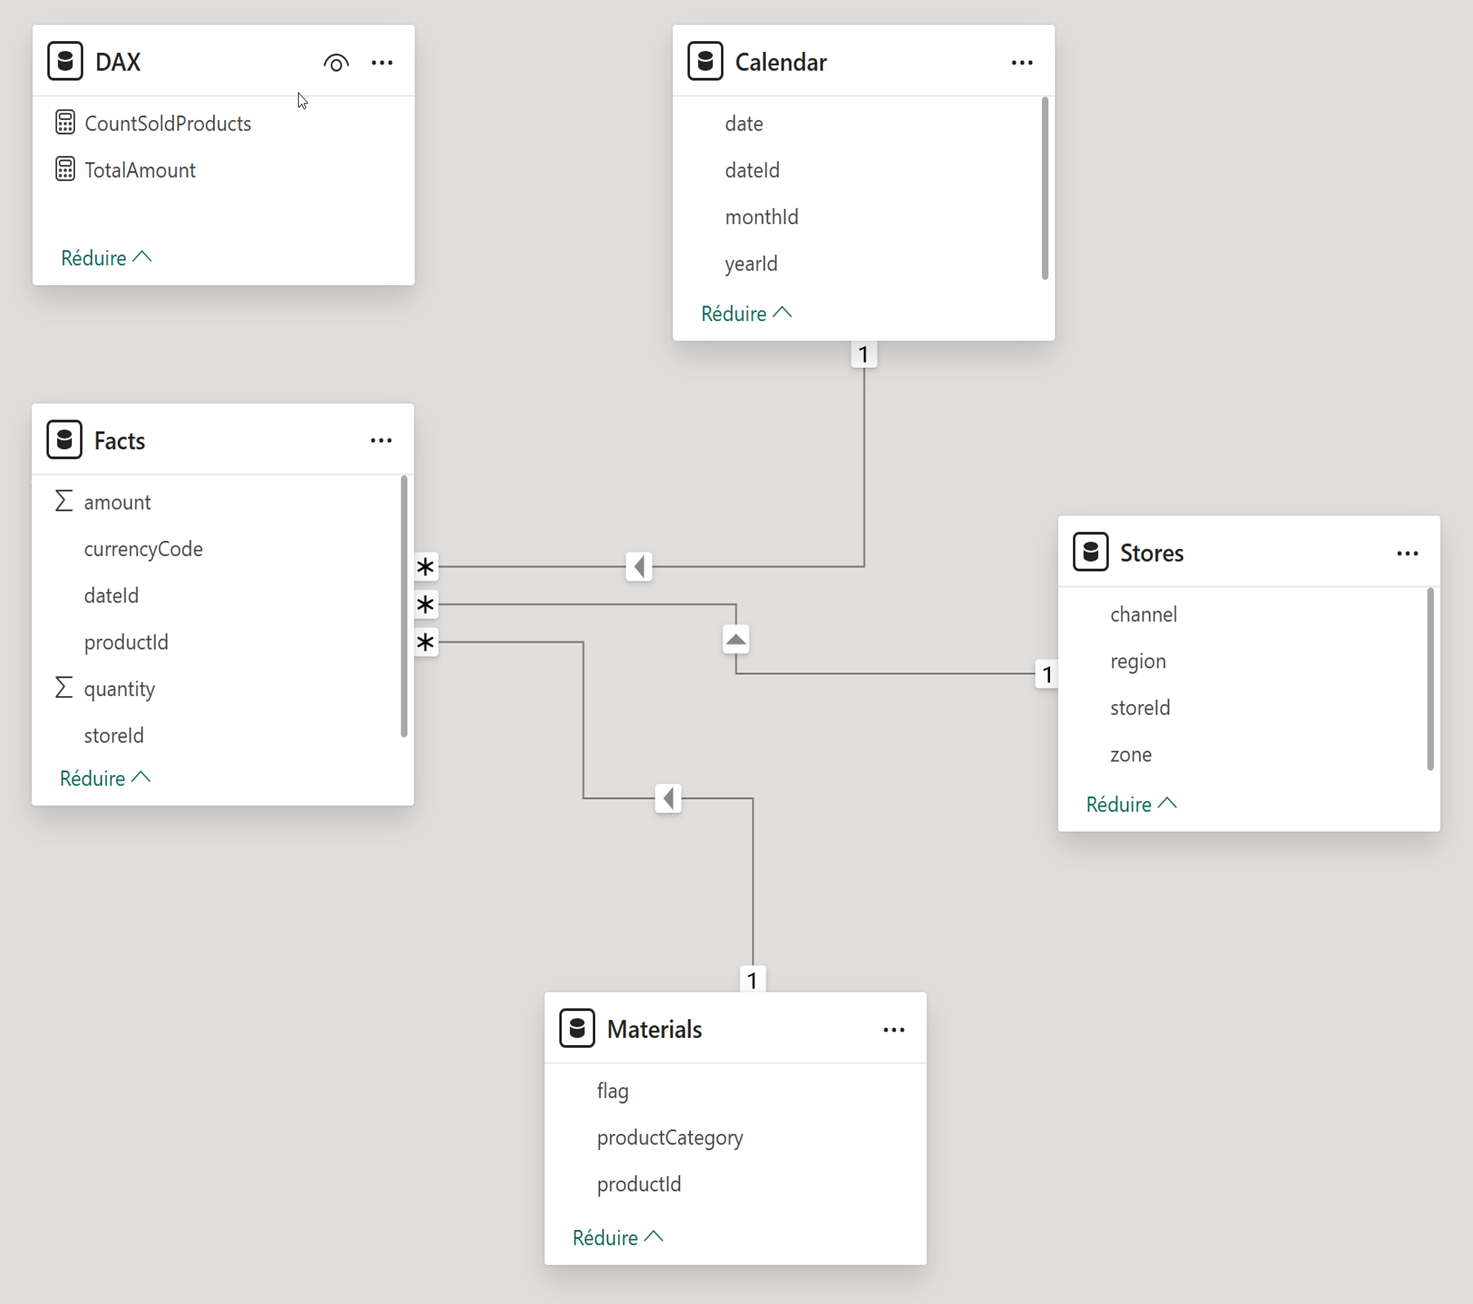The image size is (1473, 1304).
Task: Collapse the Facts table with Réduire
Action: tap(105, 778)
